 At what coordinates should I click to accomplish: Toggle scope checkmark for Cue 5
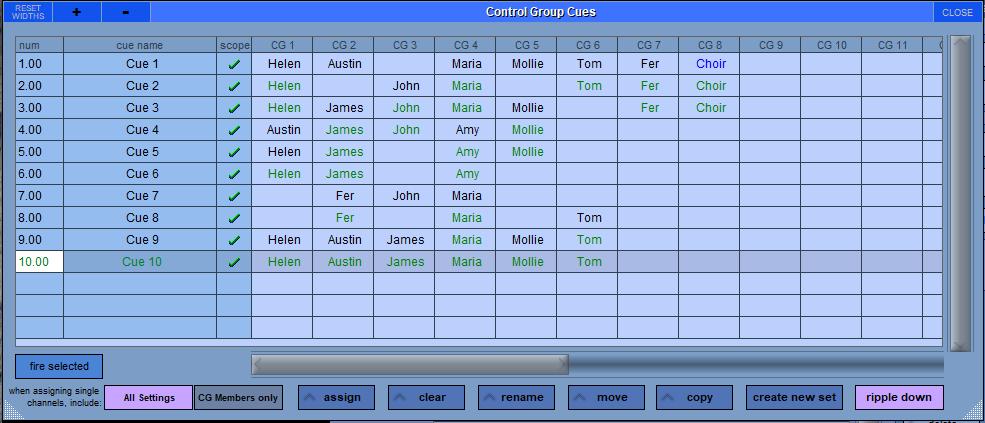point(234,152)
